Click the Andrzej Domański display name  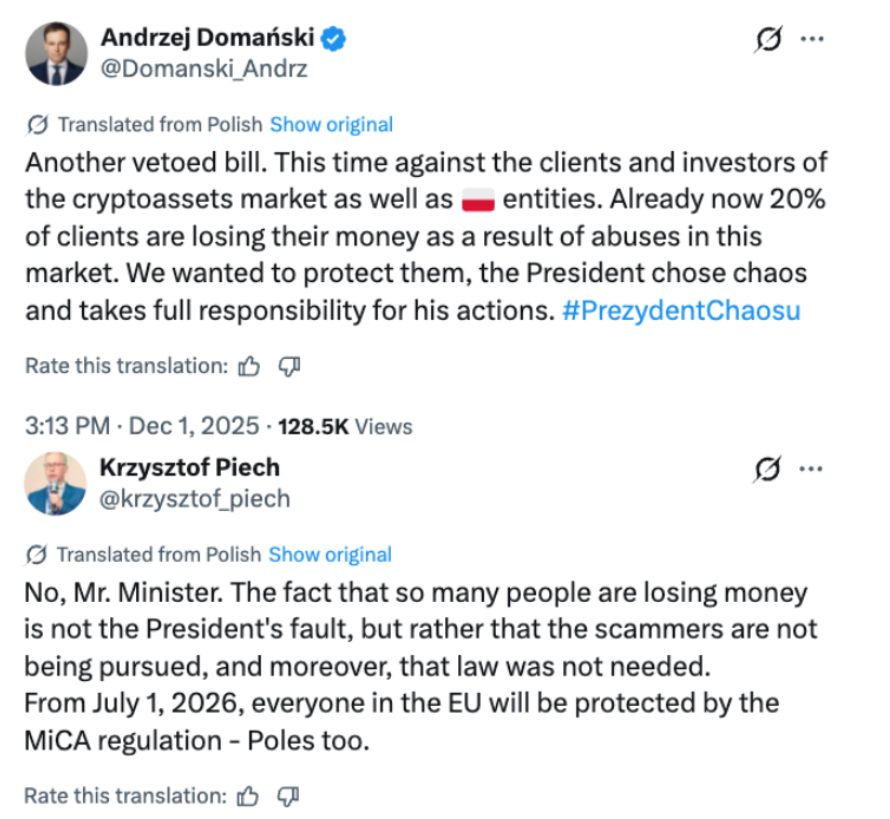(x=207, y=39)
